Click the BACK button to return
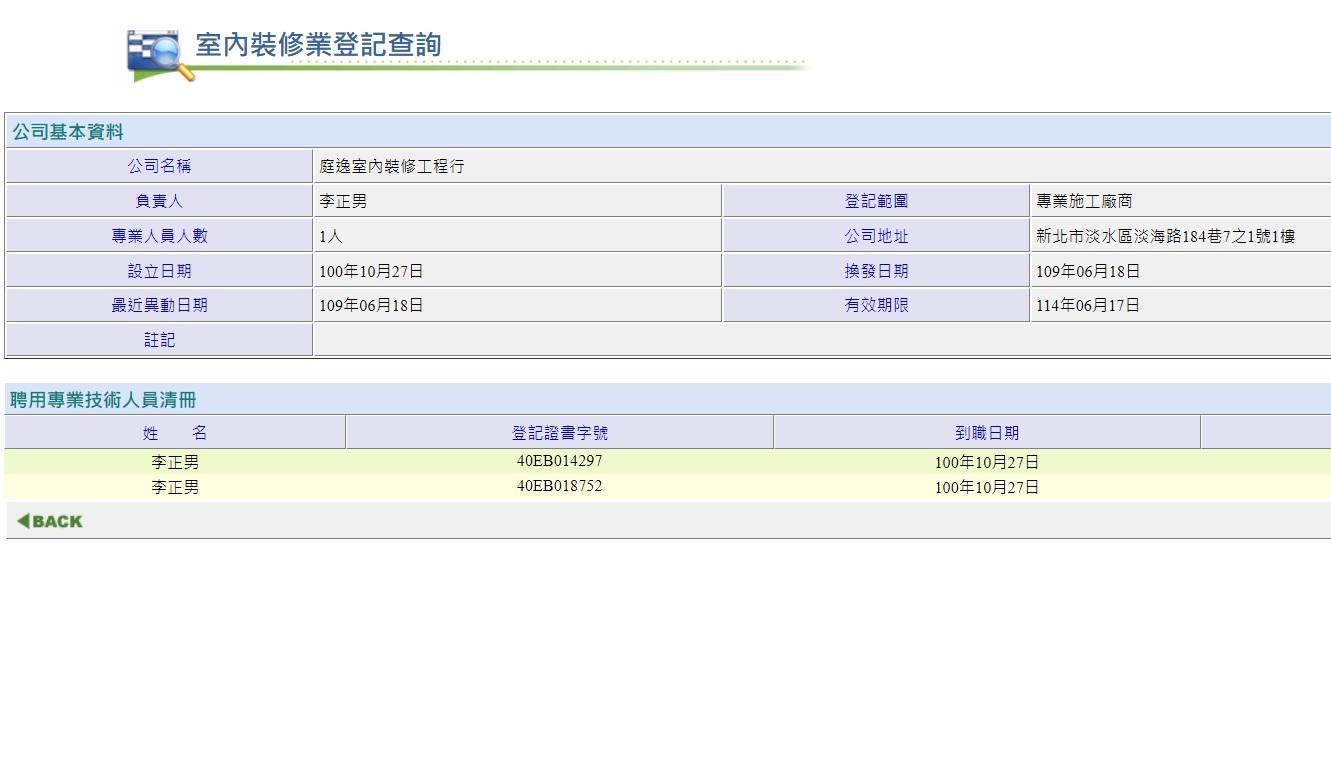Viewport: 1331px width, 762px height. 48,520
